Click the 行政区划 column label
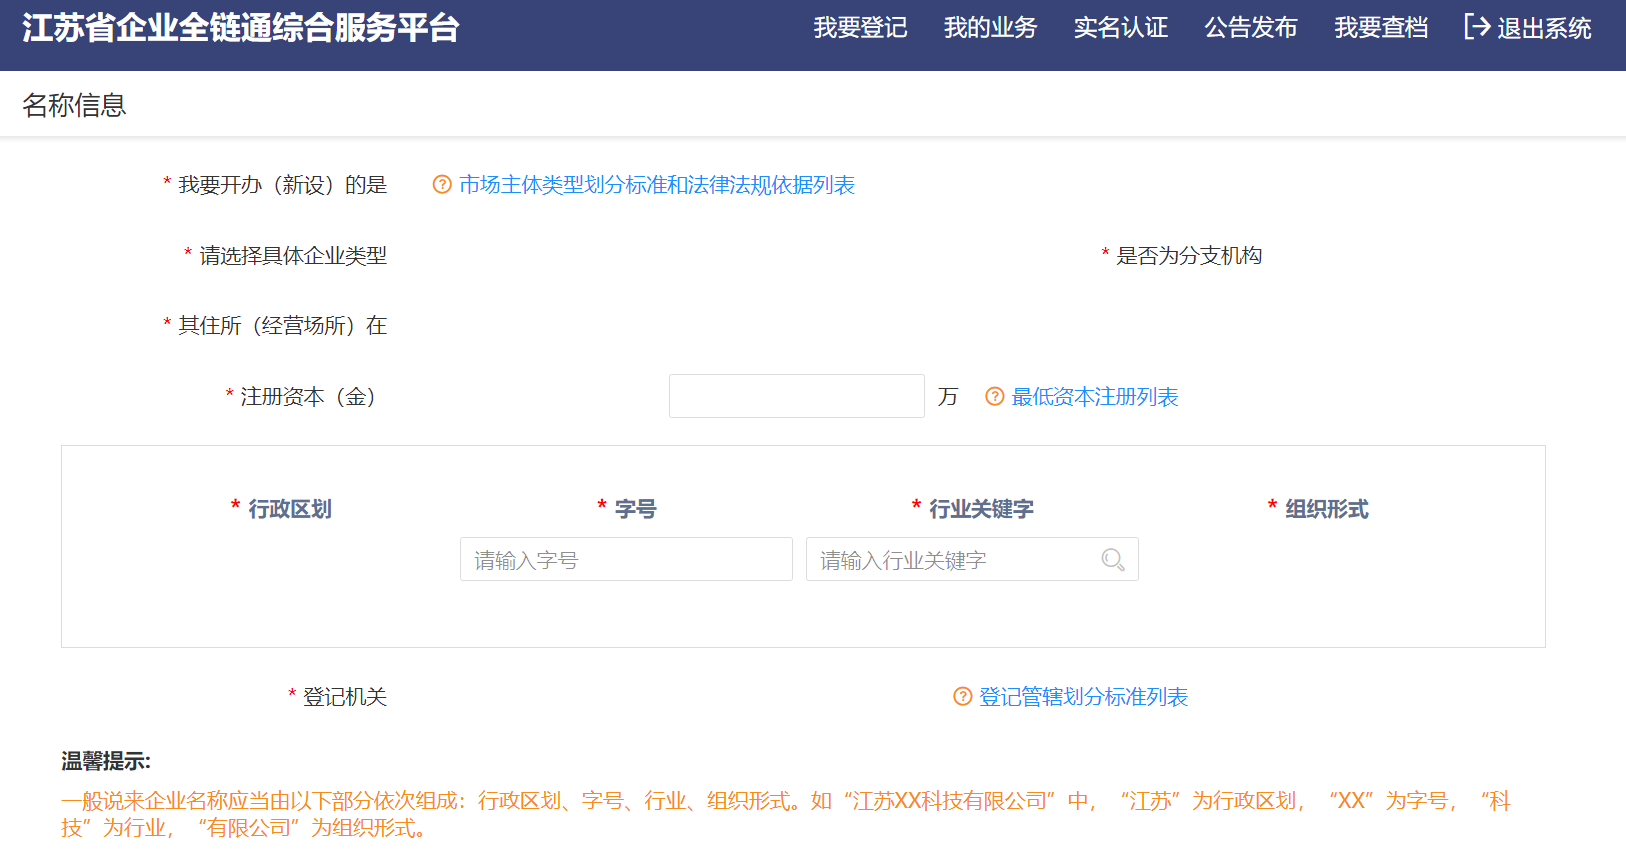1626x853 pixels. (289, 509)
